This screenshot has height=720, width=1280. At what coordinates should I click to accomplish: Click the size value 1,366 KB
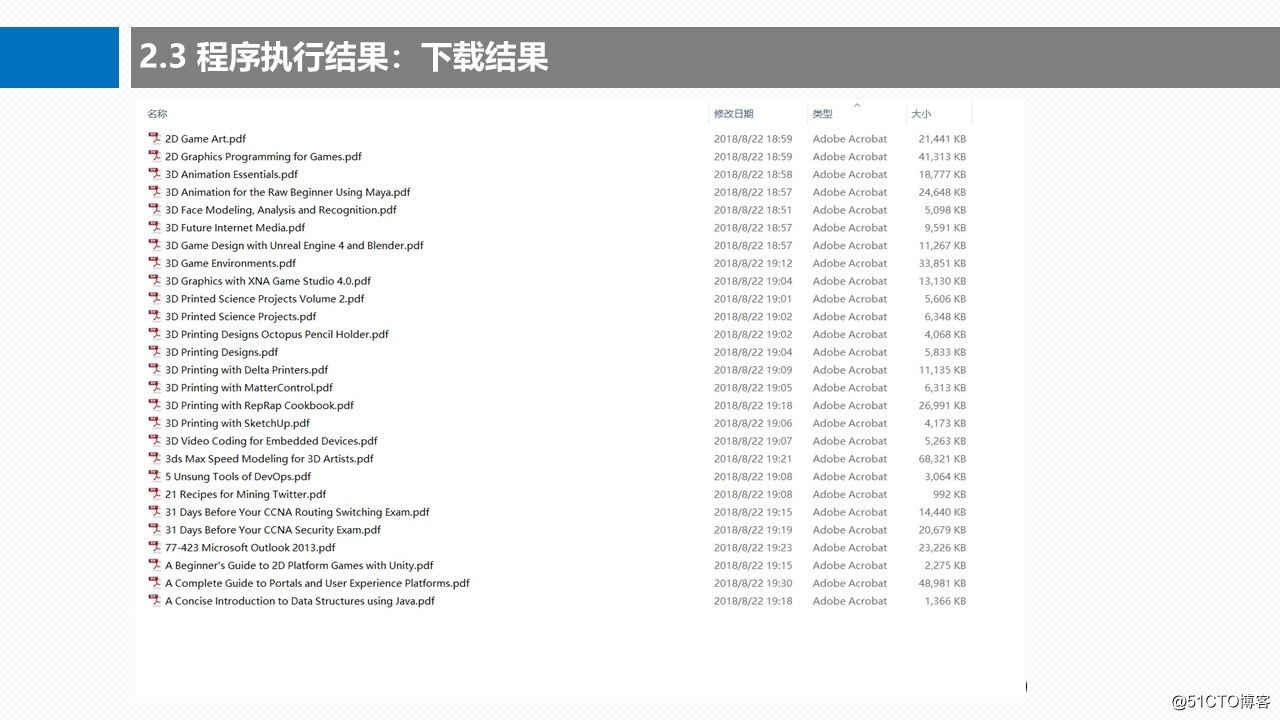coord(945,601)
